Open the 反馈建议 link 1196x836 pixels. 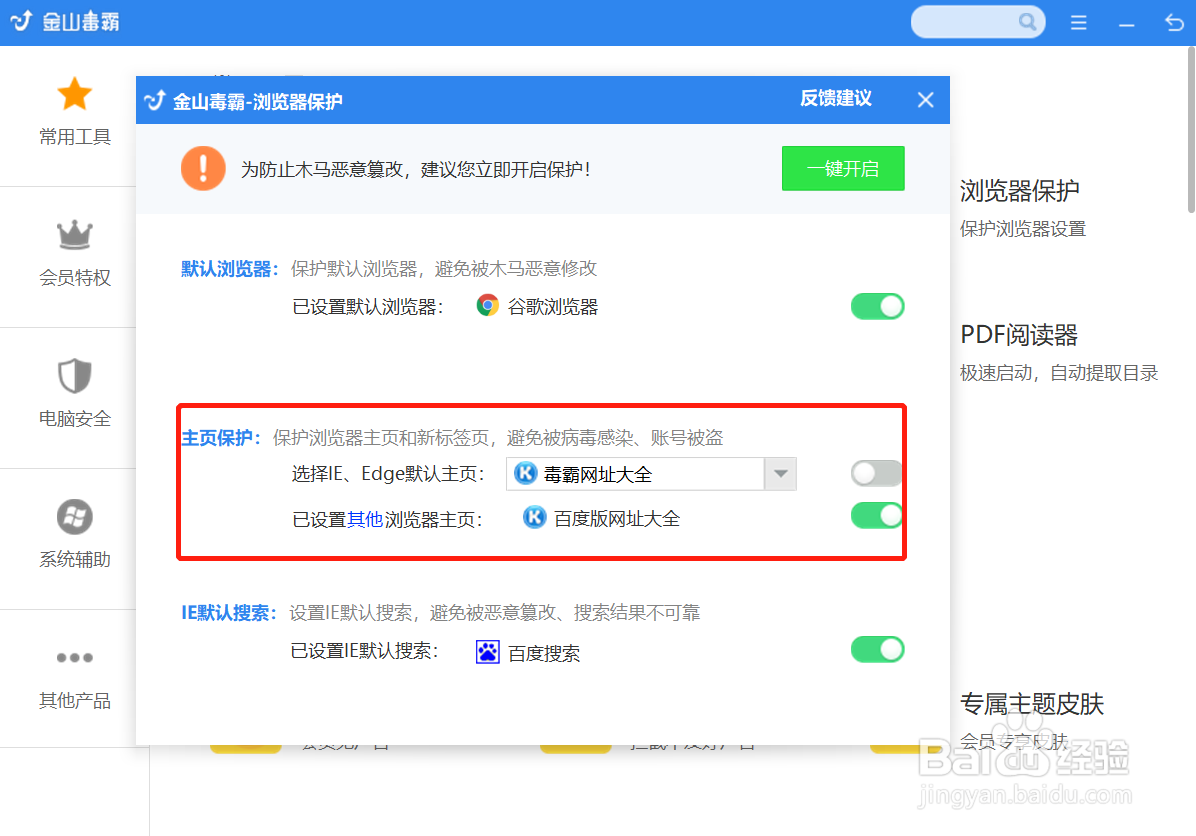(836, 98)
